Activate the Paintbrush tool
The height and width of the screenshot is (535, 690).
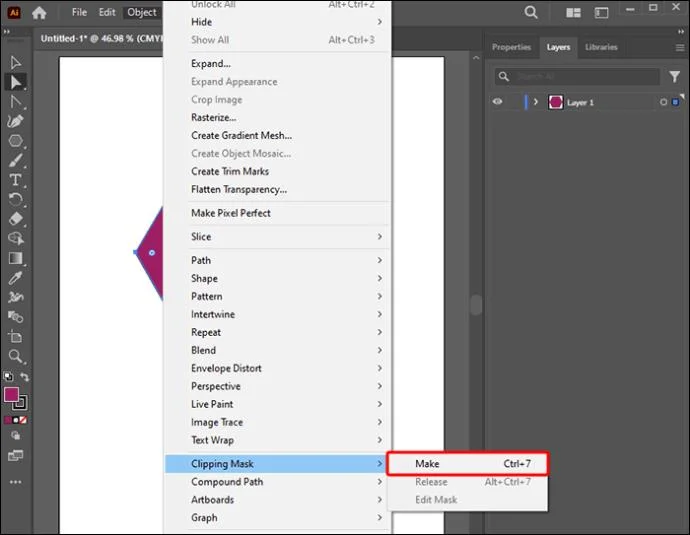[x=15, y=161]
